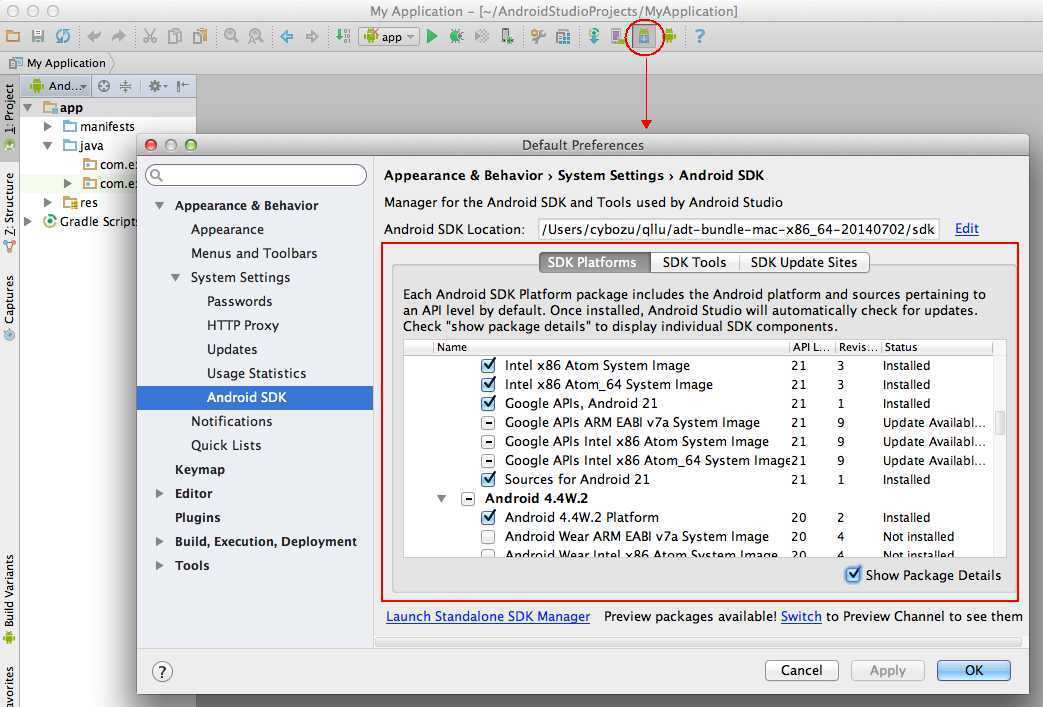Click the Copy toolbar icon
Screen dimensions: 1043x707
point(175,37)
